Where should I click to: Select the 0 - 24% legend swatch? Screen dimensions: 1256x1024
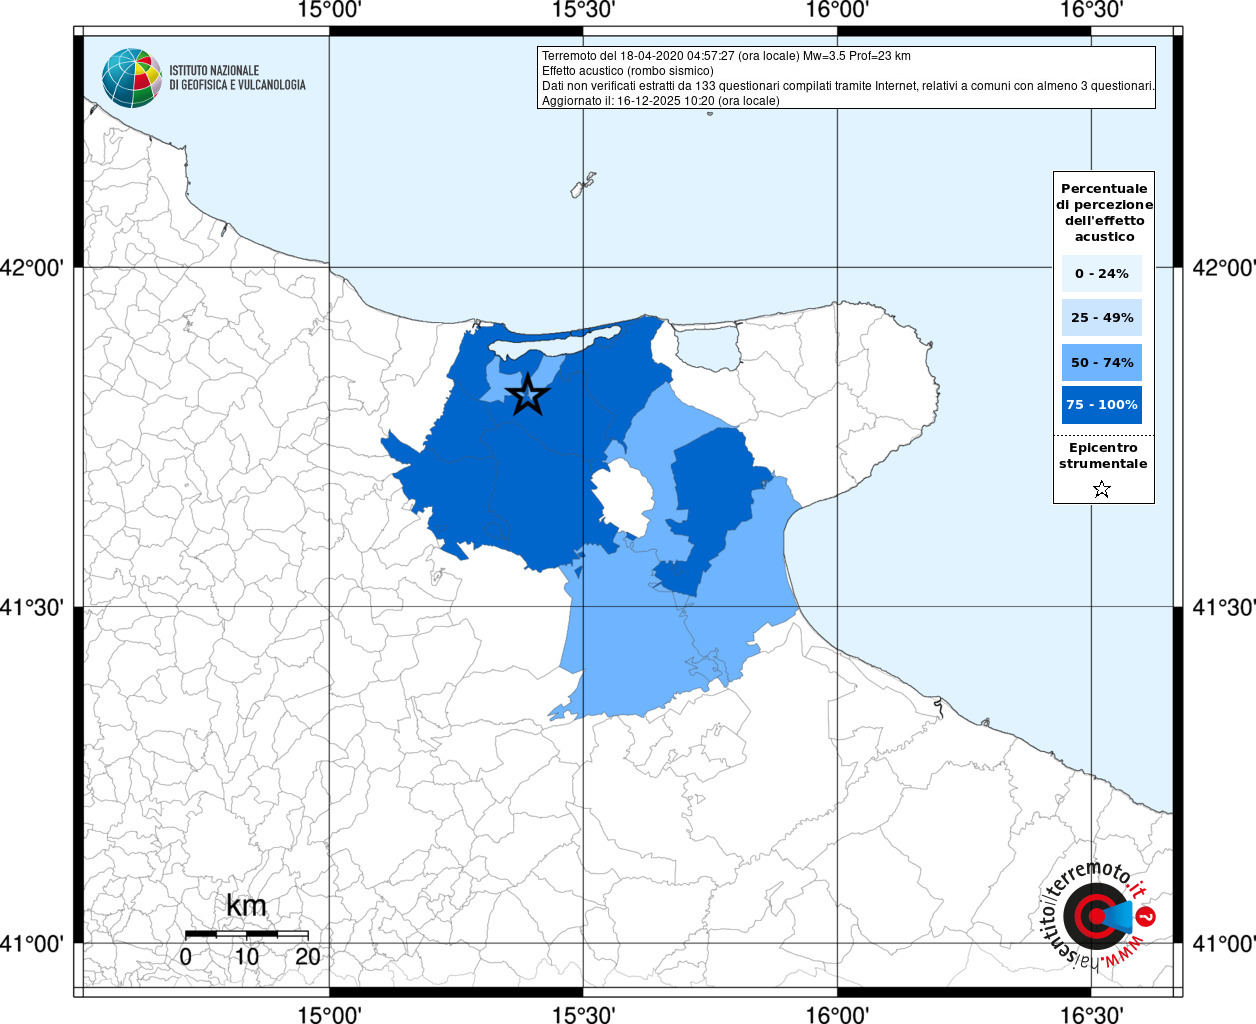(1102, 273)
